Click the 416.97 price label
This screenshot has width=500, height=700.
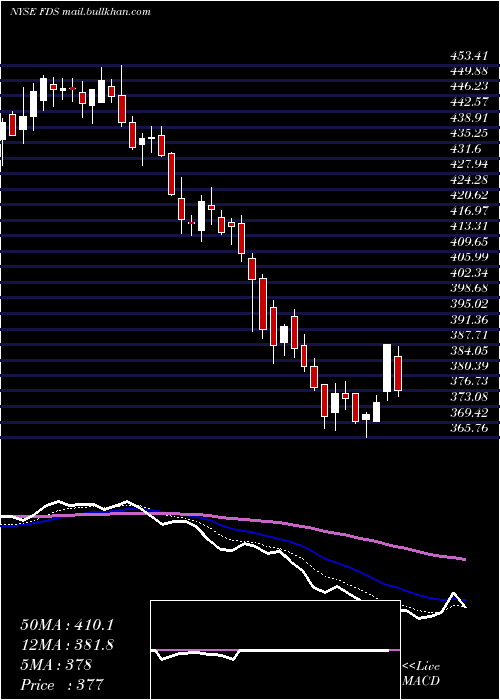tap(469, 210)
